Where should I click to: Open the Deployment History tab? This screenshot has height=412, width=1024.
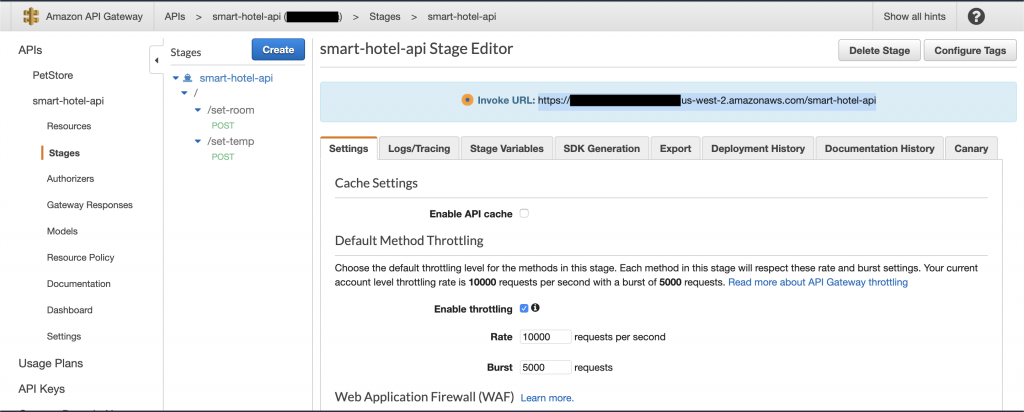pyautogui.click(x=758, y=148)
